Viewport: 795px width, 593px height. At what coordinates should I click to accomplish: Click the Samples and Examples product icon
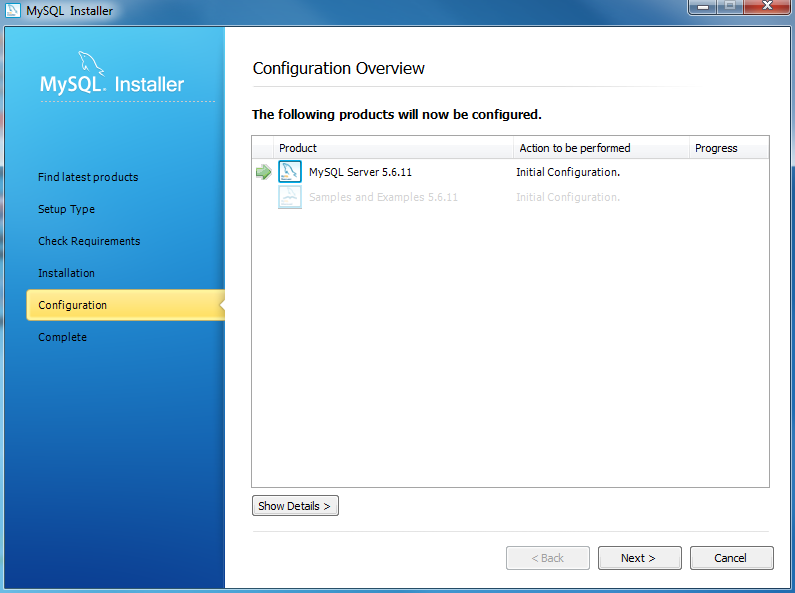tap(290, 197)
